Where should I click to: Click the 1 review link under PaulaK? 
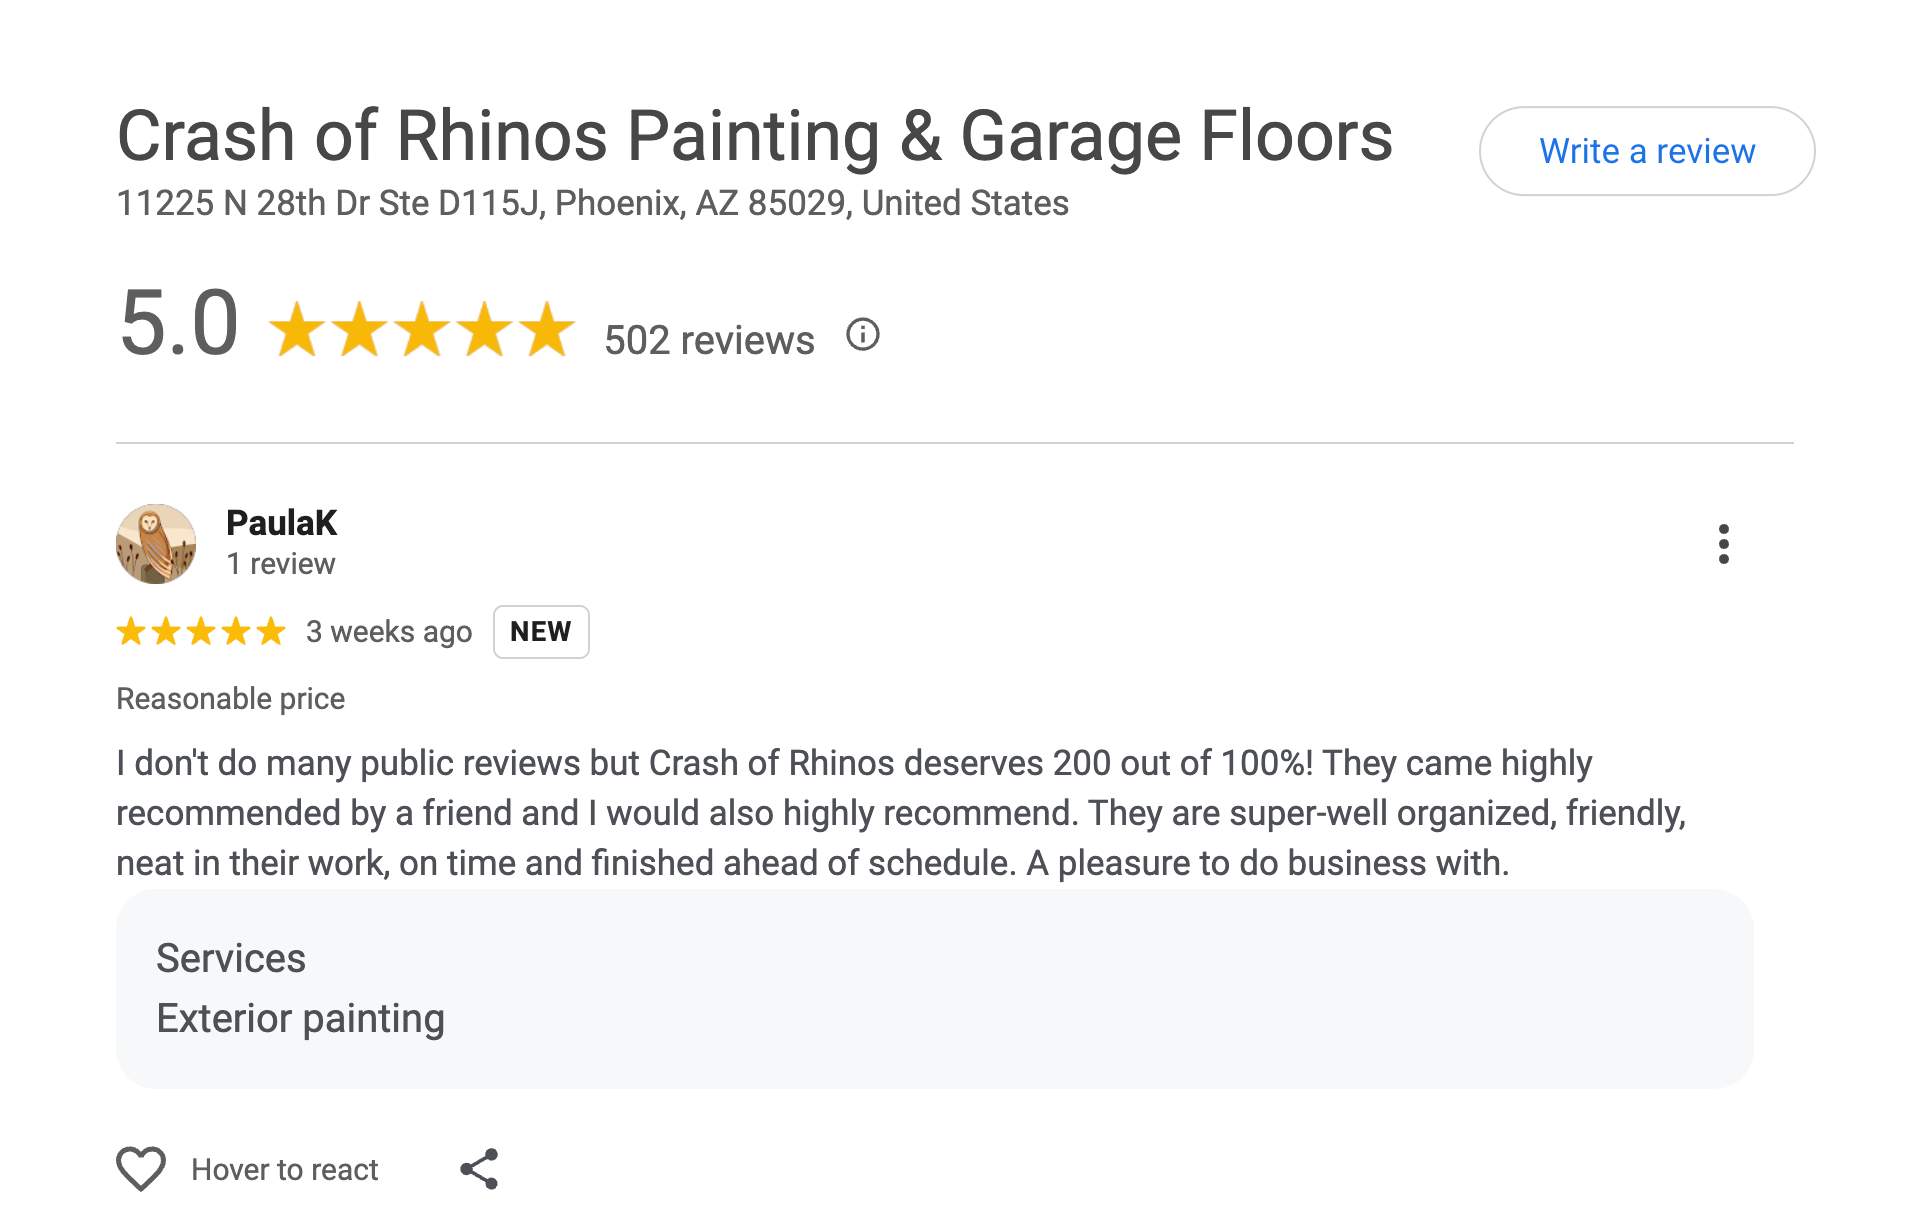[x=280, y=563]
